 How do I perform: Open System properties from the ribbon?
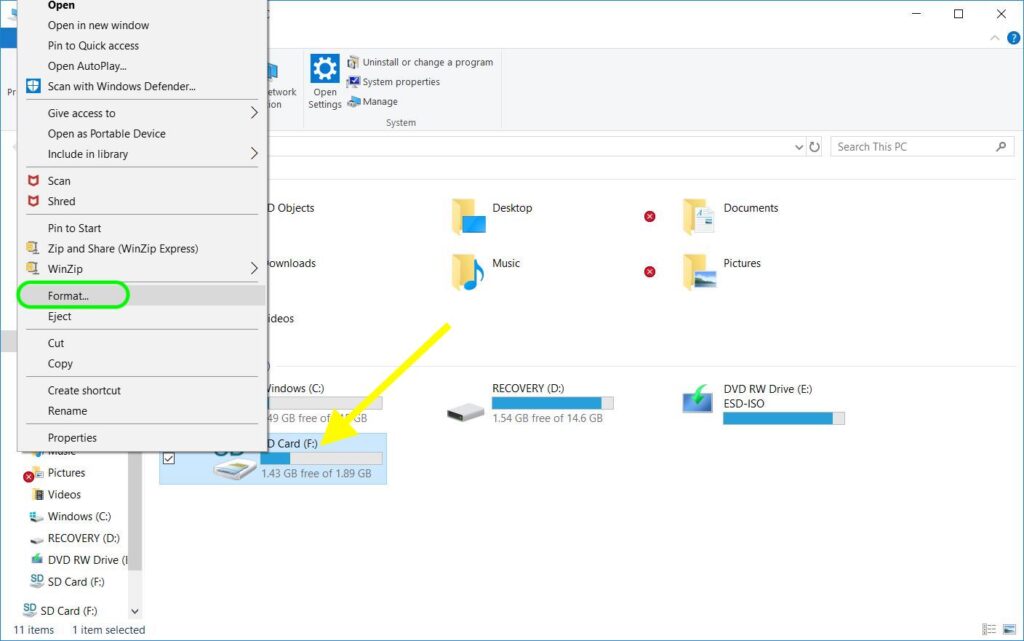400,82
